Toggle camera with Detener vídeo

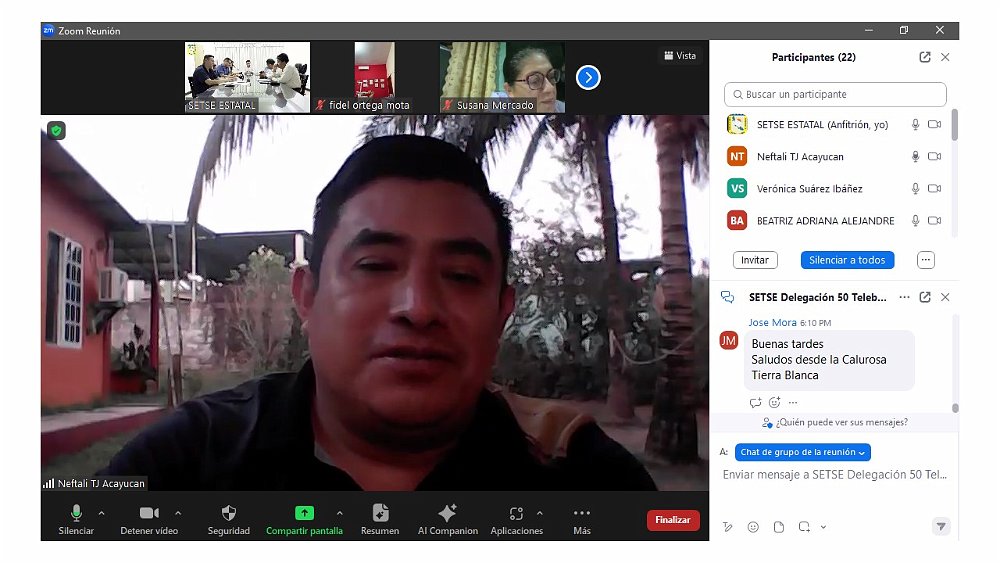149,513
